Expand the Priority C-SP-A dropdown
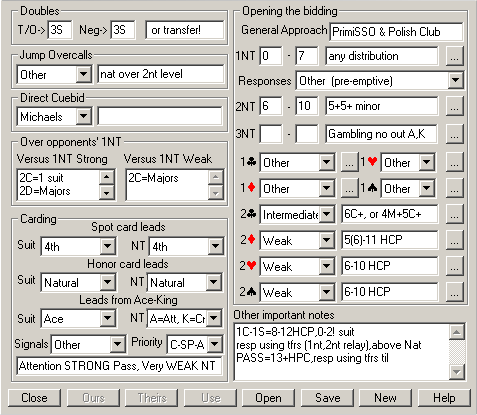 (215, 344)
